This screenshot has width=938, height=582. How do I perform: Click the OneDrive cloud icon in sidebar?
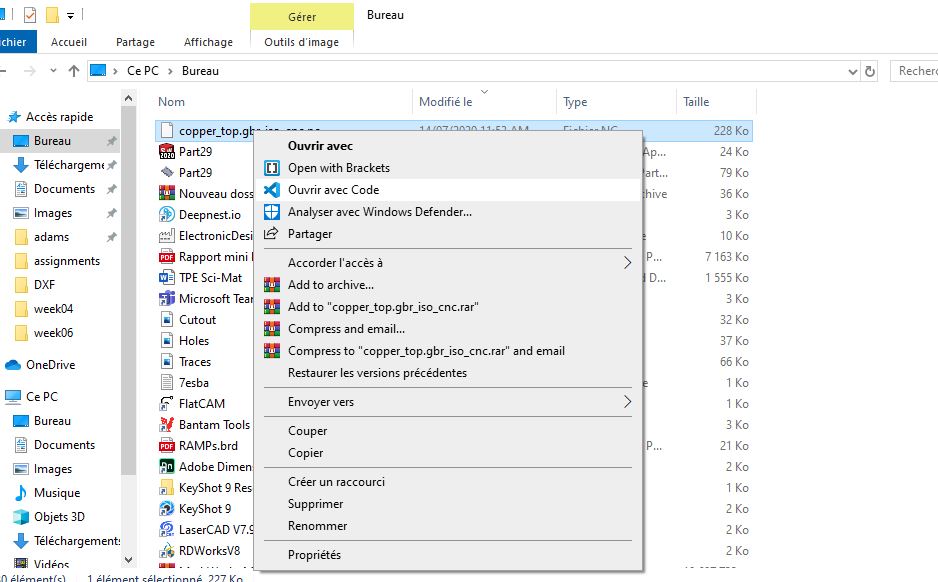(x=14, y=365)
